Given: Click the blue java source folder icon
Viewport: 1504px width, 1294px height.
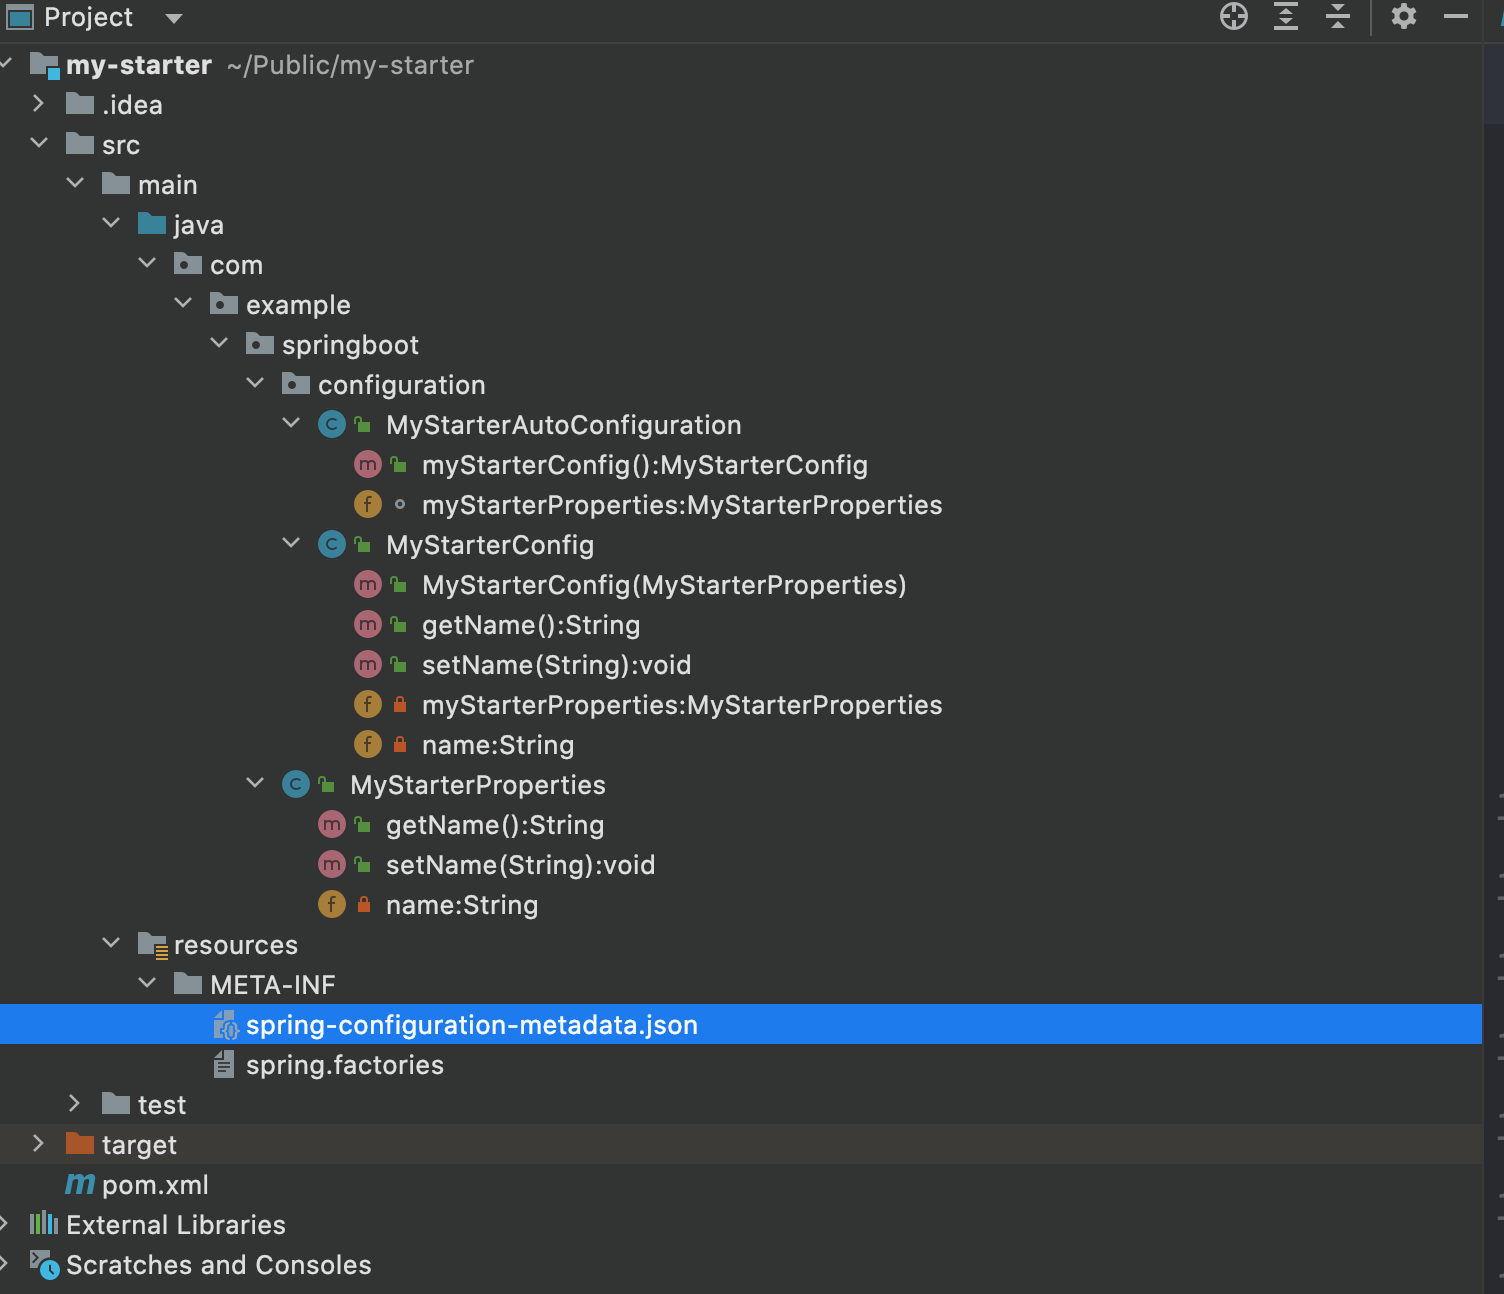Looking at the screenshot, I should coord(152,224).
